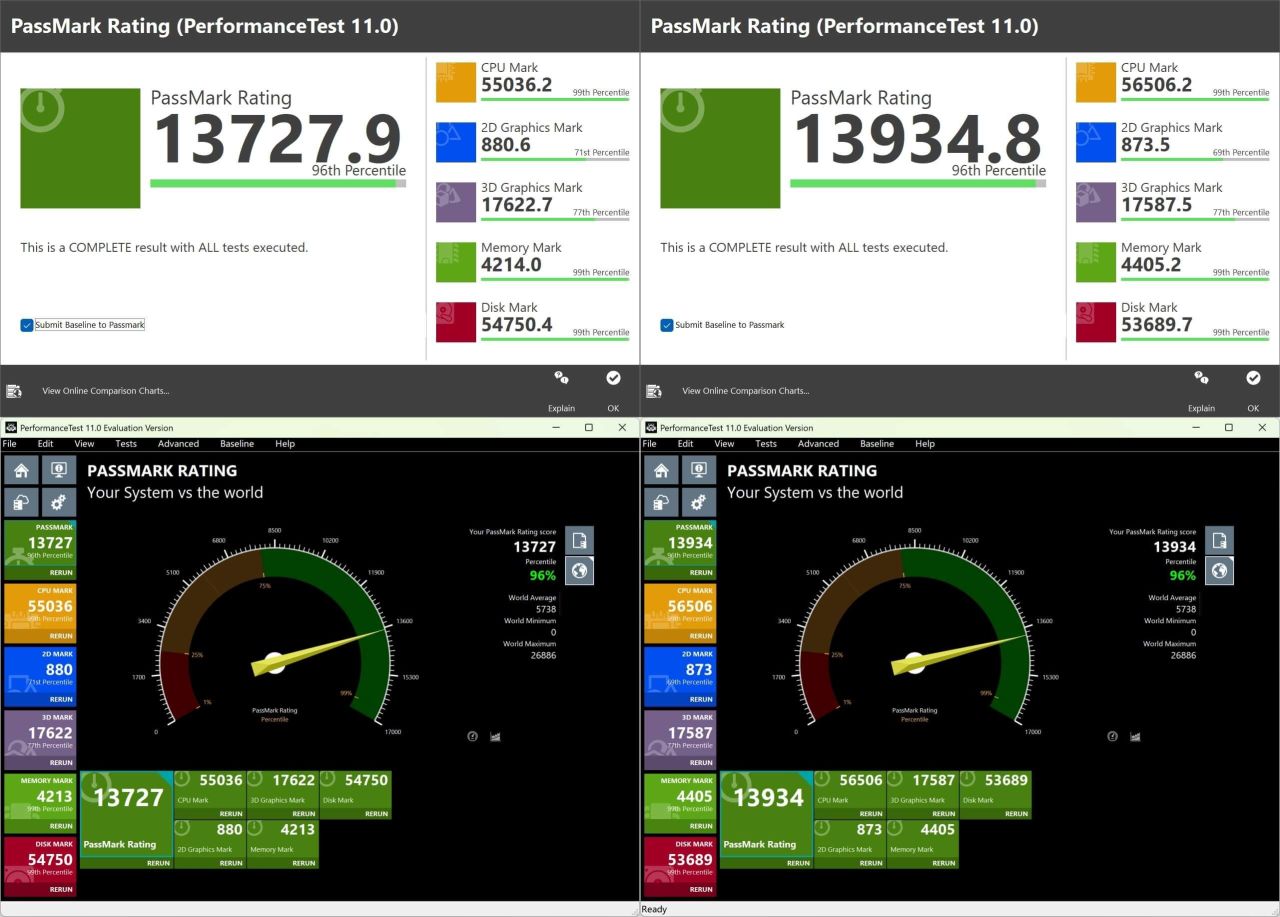Click Explain in the 13934.8 rating dialog
Screen dimensions: 1280x917
1201,390
